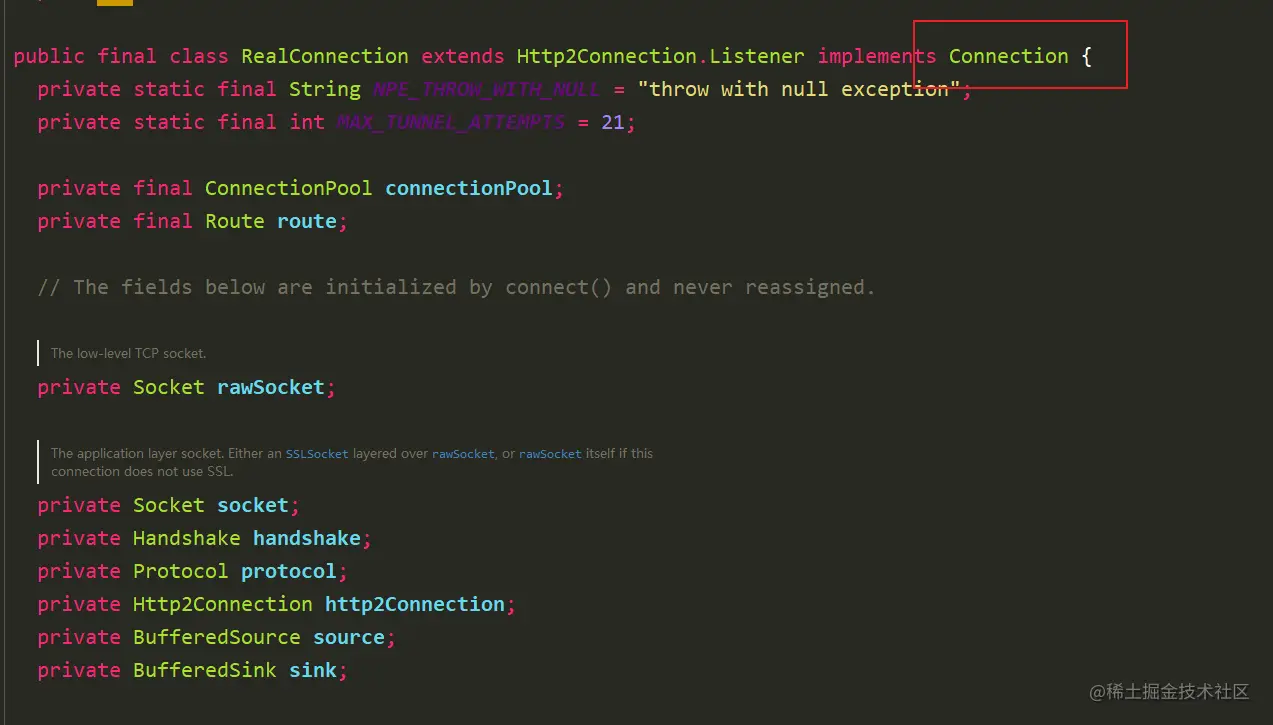
Task: Click the doc comment "The low-level TCP socket."
Action: [129, 353]
